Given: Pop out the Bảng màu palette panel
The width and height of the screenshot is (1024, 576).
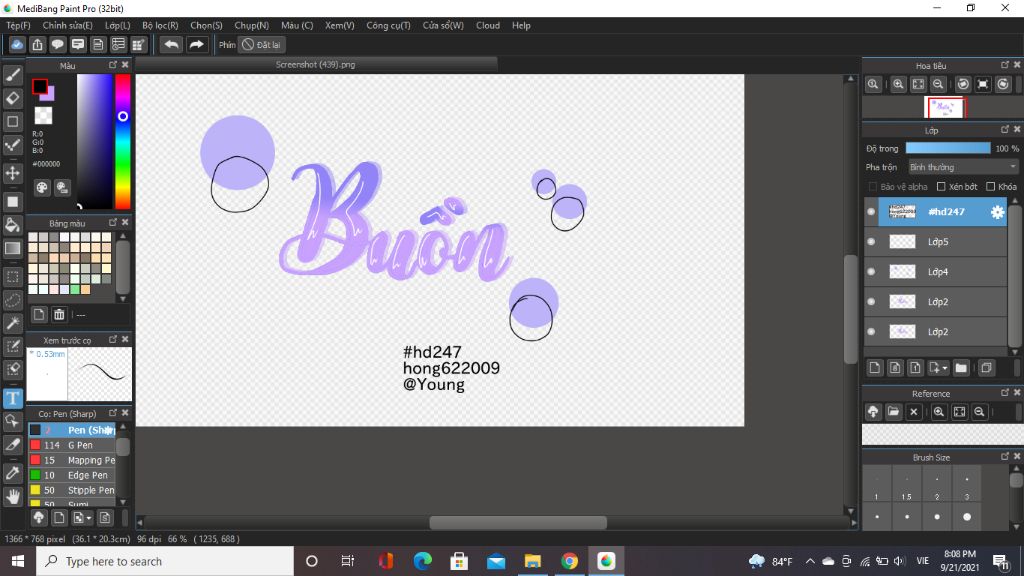Looking at the screenshot, I should click(113, 222).
